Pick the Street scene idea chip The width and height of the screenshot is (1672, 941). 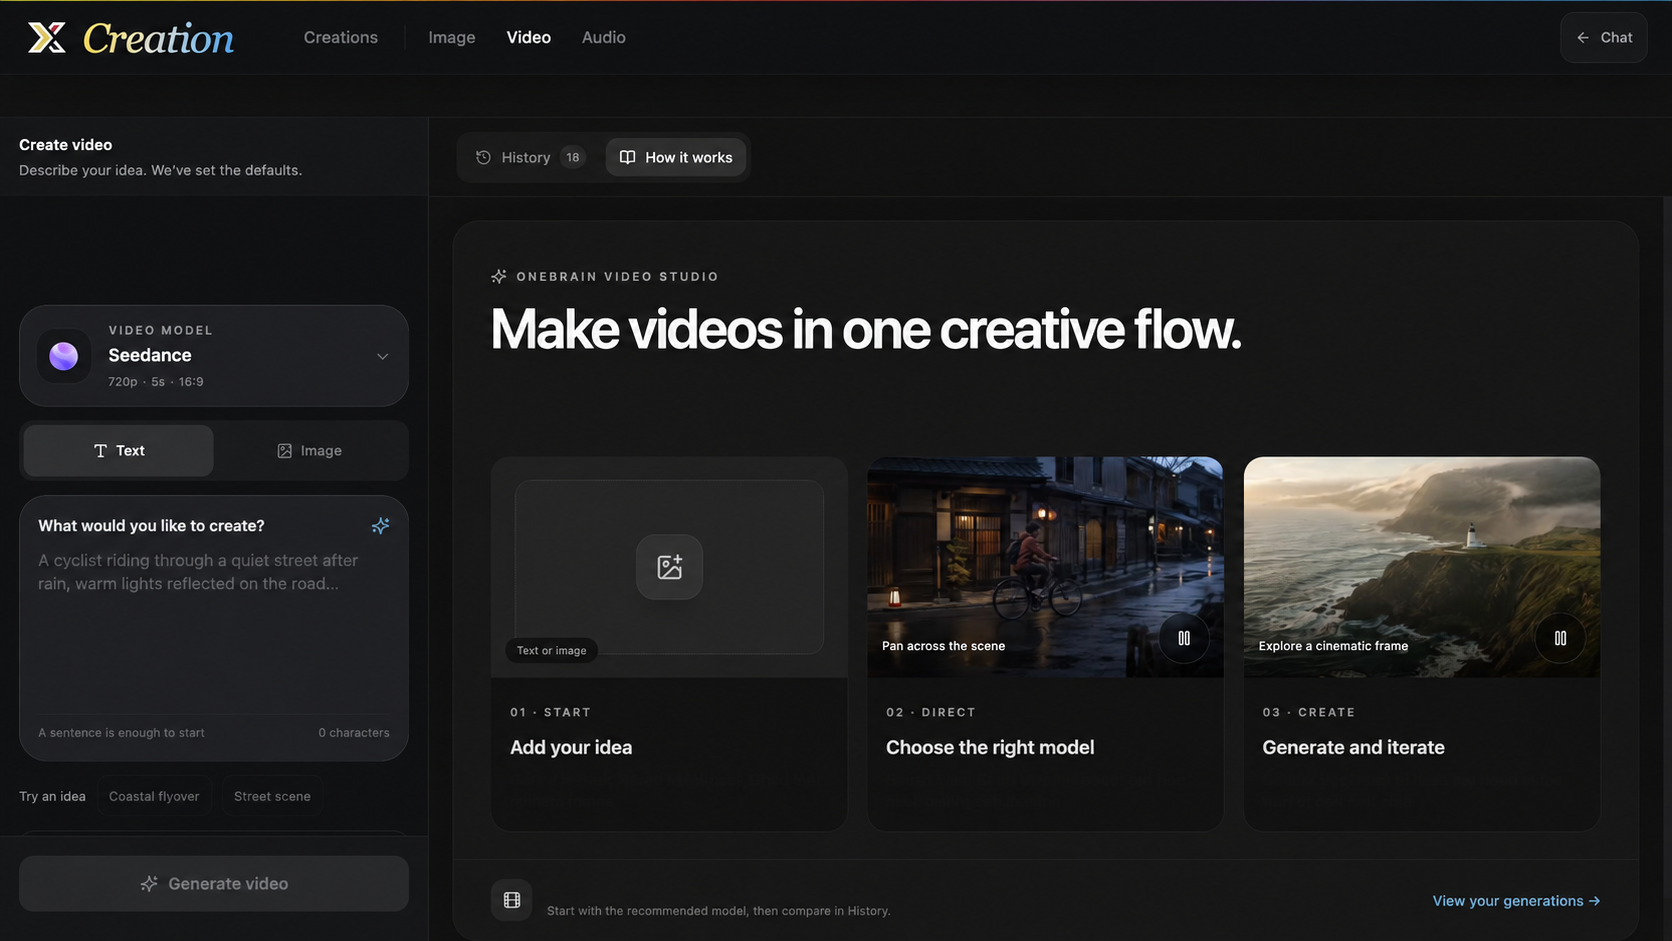pyautogui.click(x=272, y=796)
